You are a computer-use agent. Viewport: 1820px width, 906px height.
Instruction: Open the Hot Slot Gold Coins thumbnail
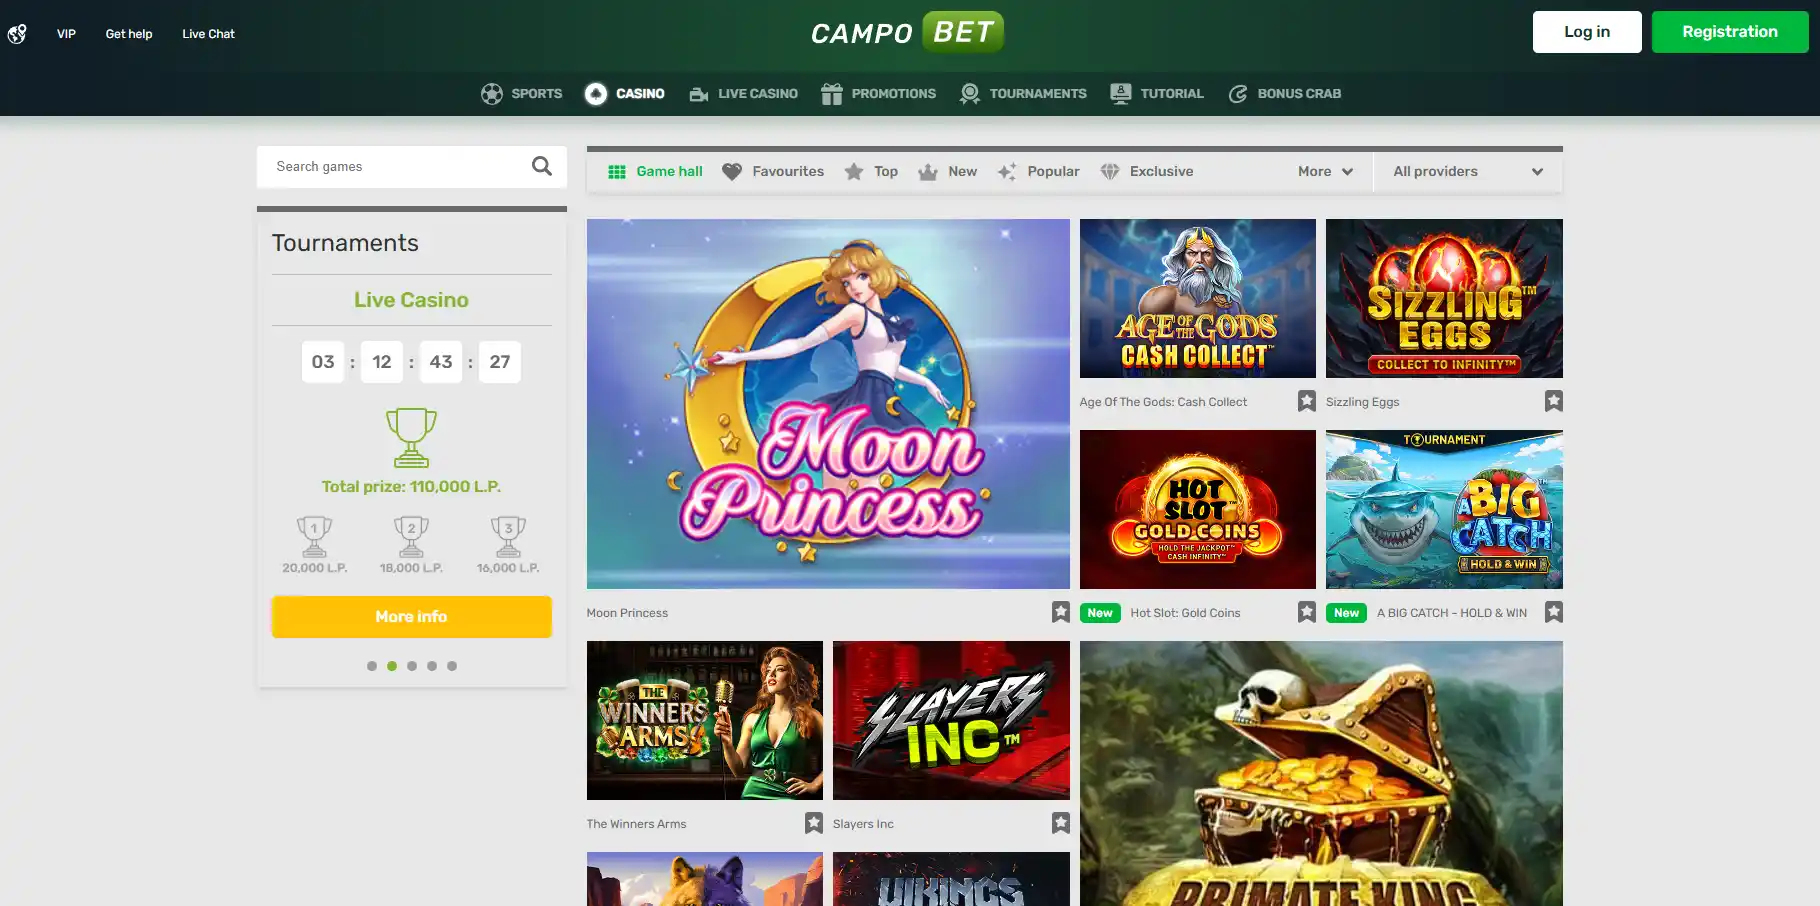coord(1198,509)
